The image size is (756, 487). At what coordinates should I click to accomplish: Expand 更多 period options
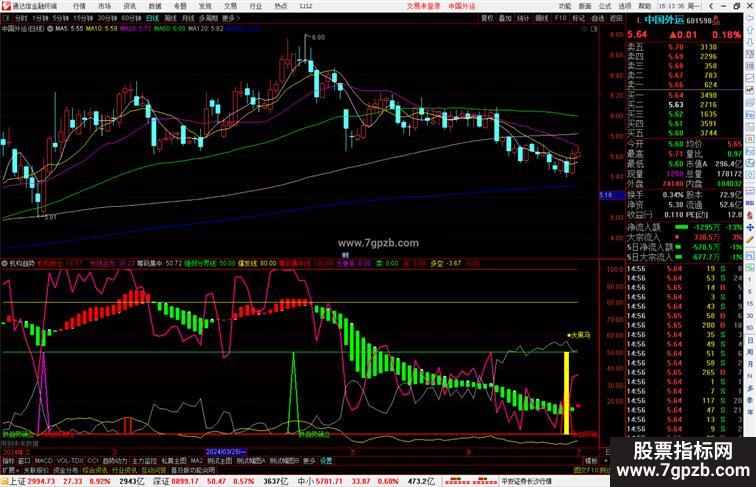coord(231,18)
